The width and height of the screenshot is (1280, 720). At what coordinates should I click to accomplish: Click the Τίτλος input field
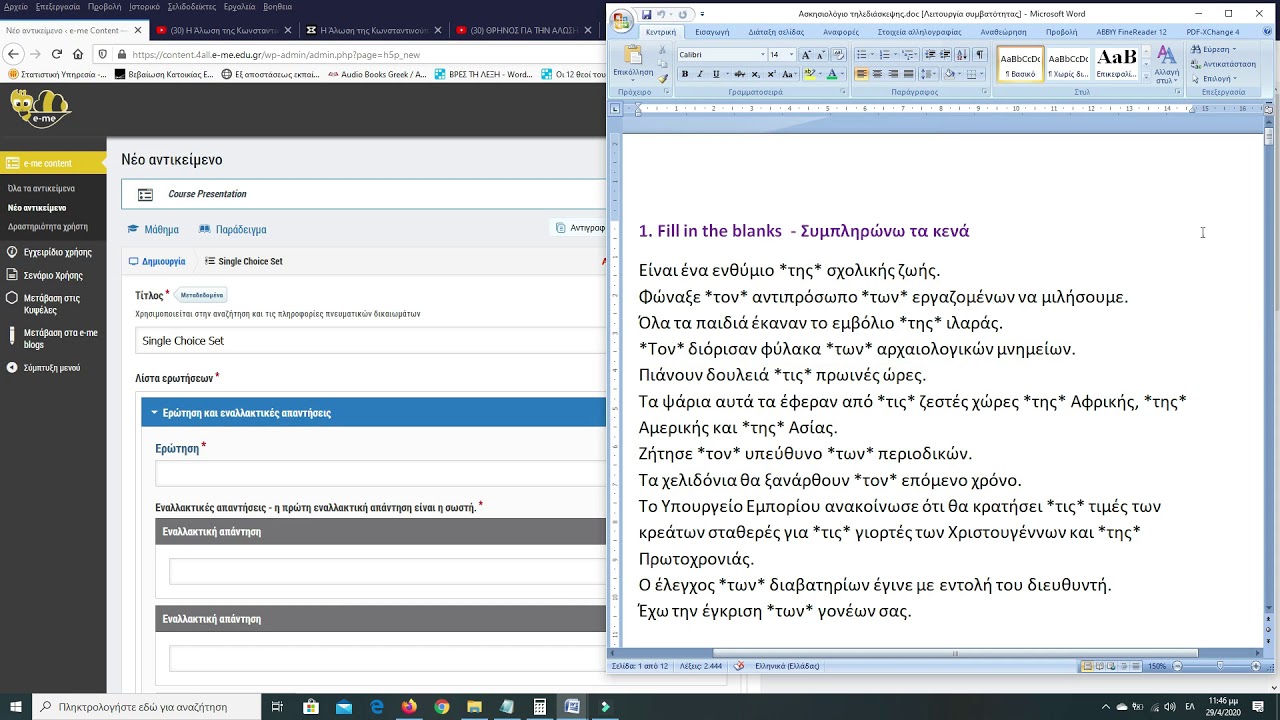pyautogui.click(x=370, y=341)
